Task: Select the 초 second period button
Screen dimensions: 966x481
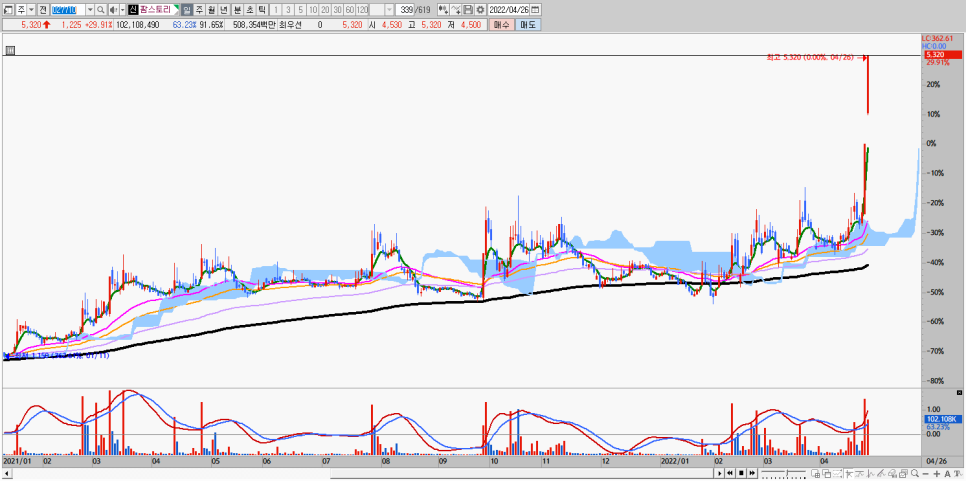Action: pos(250,10)
